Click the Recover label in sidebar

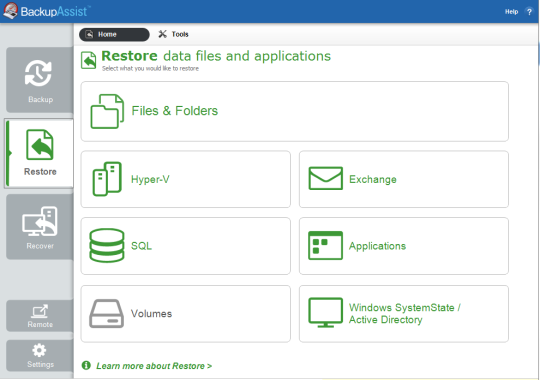pos(40,246)
